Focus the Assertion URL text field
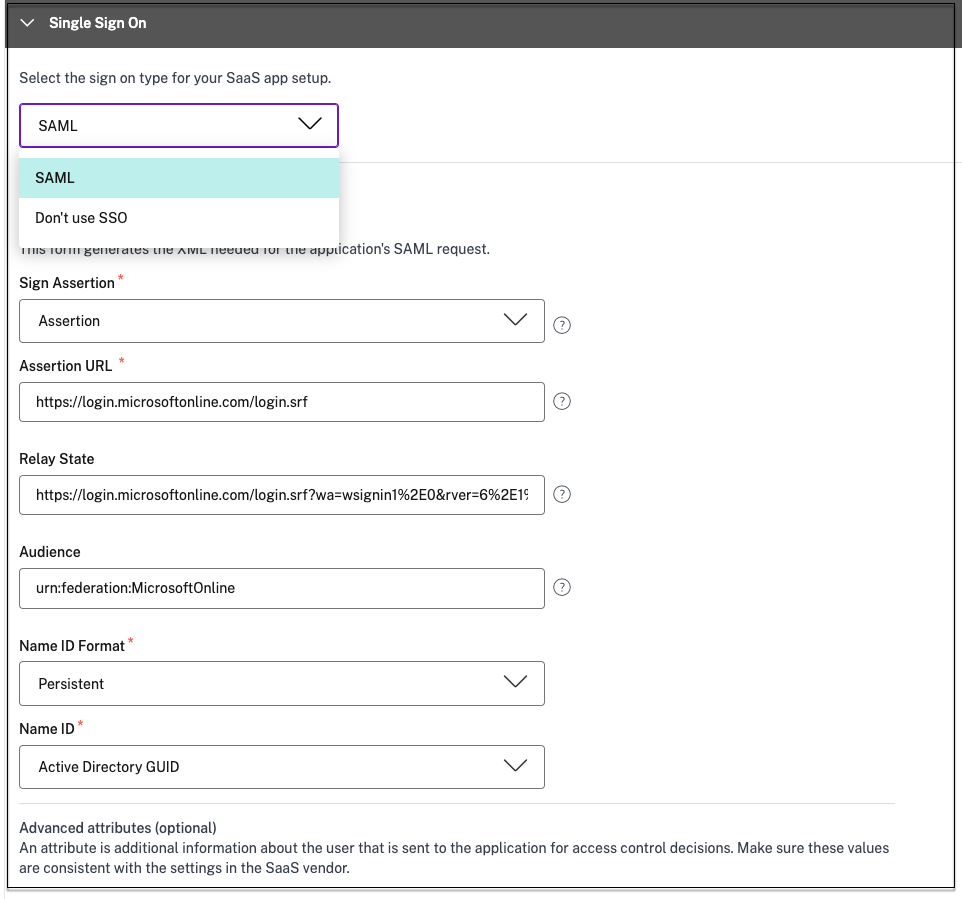Screen dimensions: 962x899 pyautogui.click(x=281, y=402)
